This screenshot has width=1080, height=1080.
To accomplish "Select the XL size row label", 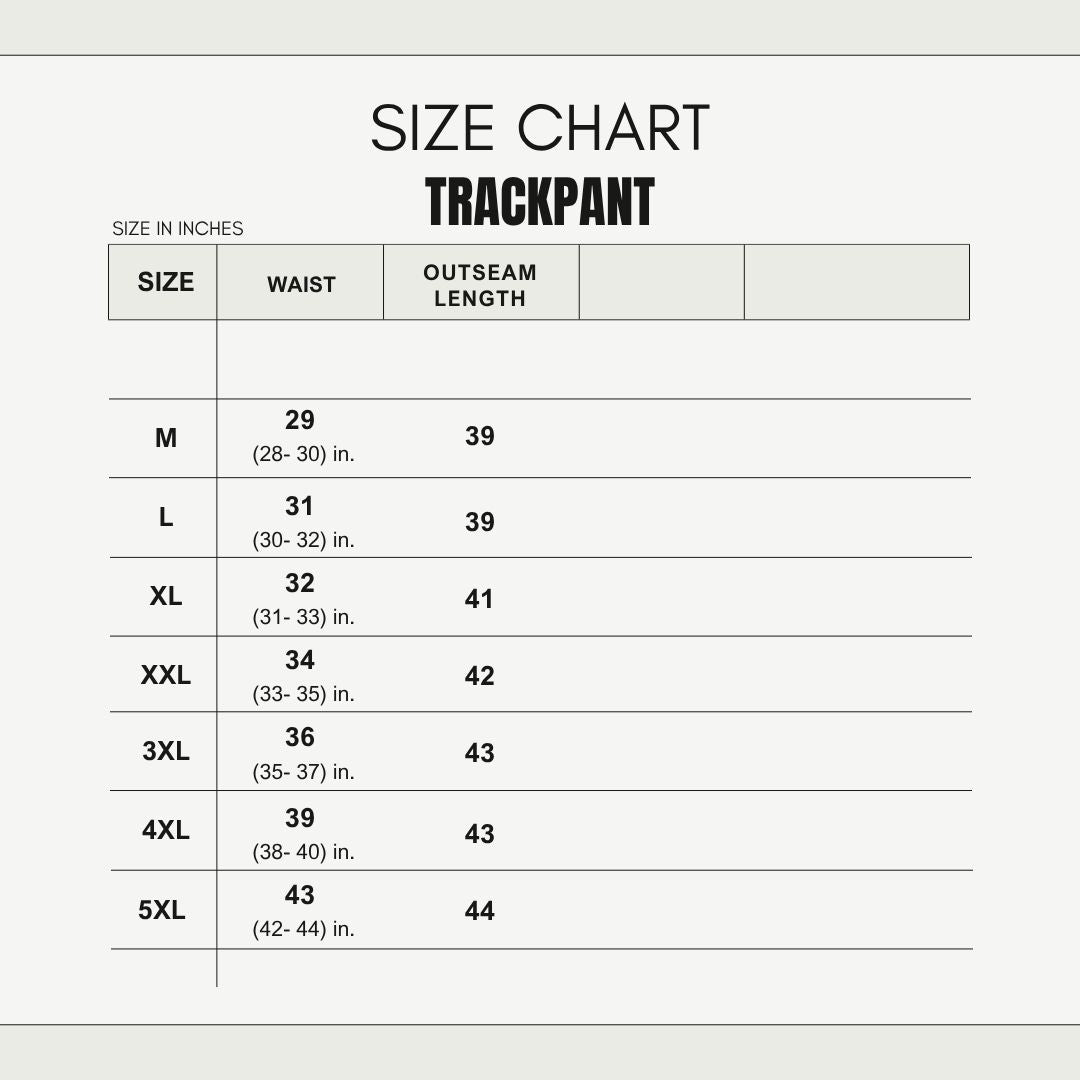I will [x=166, y=596].
